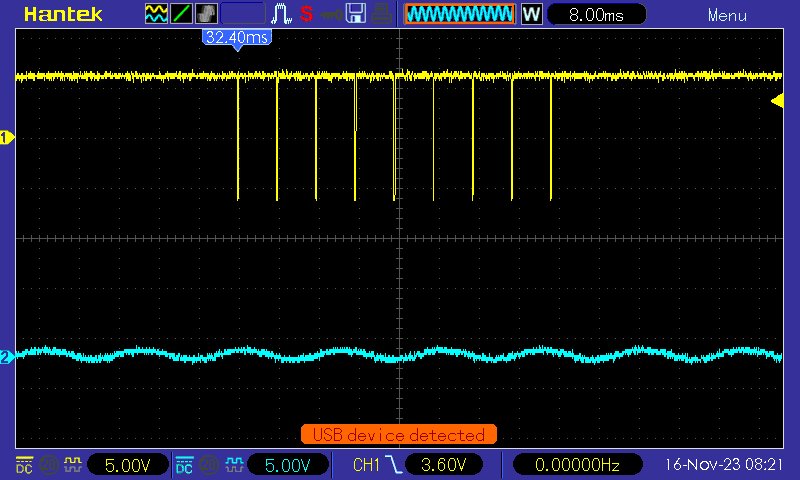Viewport: 800px width, 480px height.
Task: Click the green diagonal line vector icon
Action: click(x=181, y=14)
